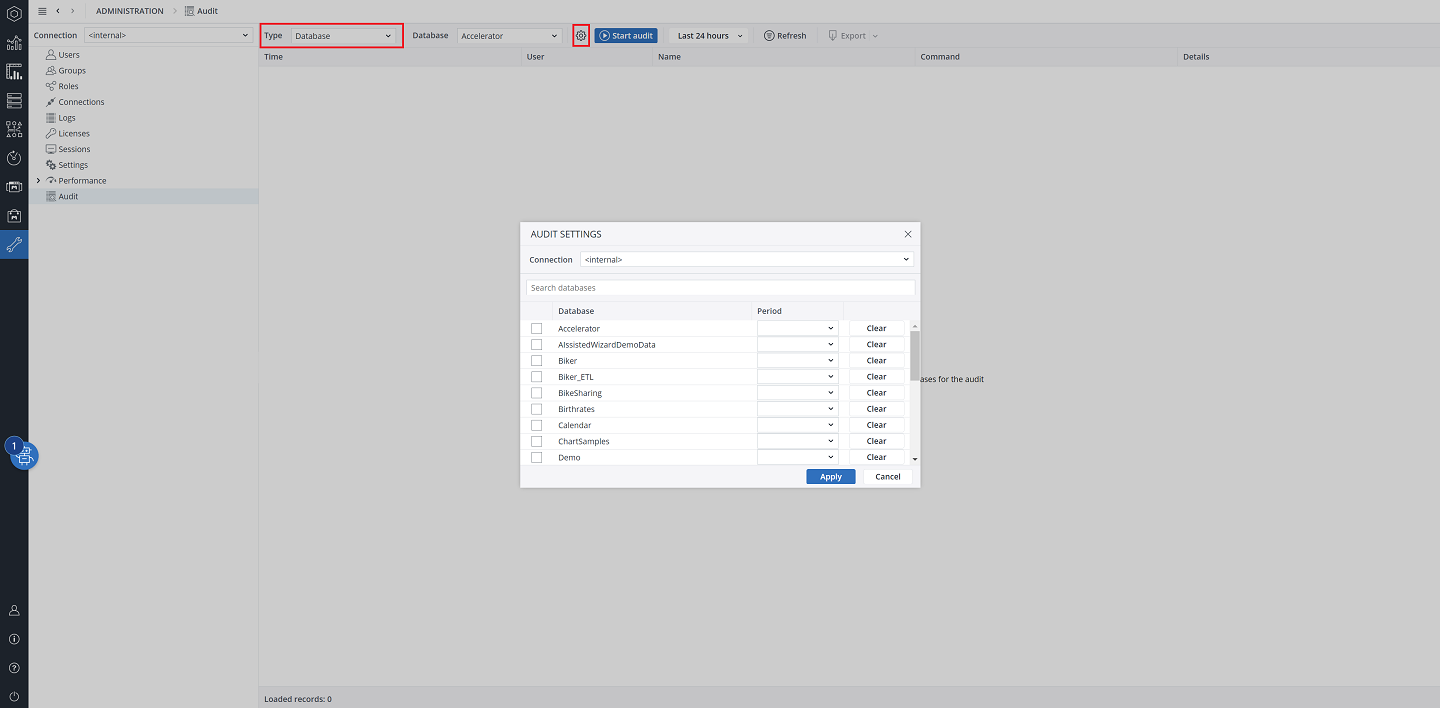Screen dimensions: 1440x708
Task: Open the sidebar Connection dropdown
Action: [x=168, y=35]
